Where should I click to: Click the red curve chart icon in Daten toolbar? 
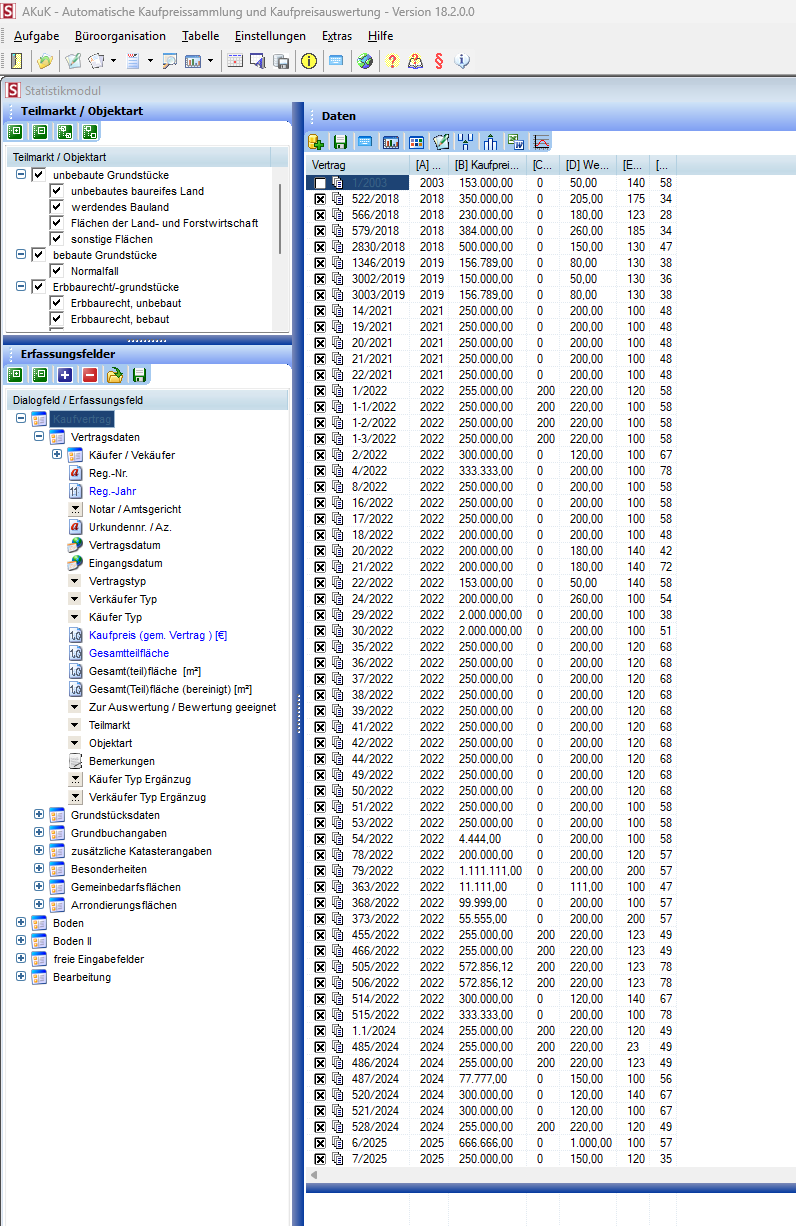(x=541, y=142)
